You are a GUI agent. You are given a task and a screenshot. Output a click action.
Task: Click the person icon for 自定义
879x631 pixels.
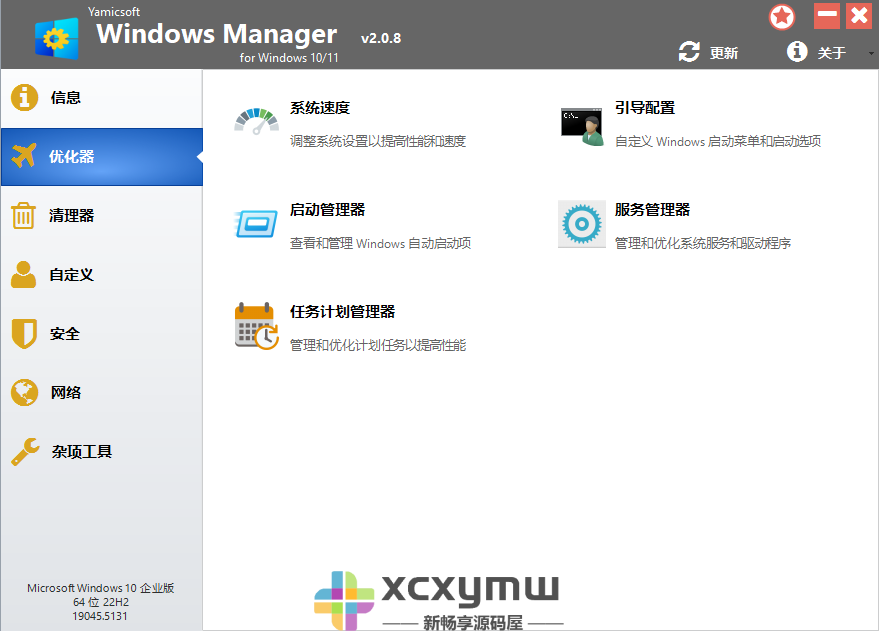click(x=24, y=275)
